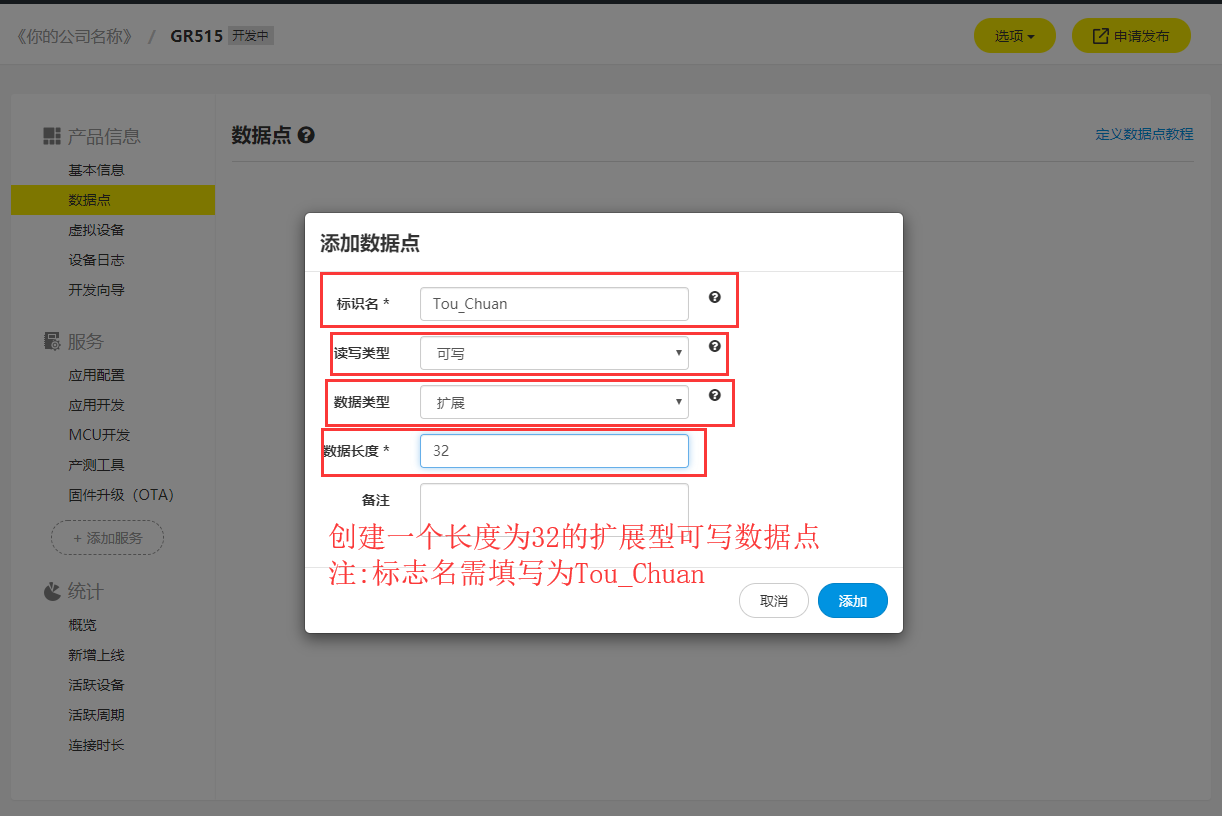The width and height of the screenshot is (1222, 816).
Task: Click the pie chart icon next to 统计
Action: (51, 591)
